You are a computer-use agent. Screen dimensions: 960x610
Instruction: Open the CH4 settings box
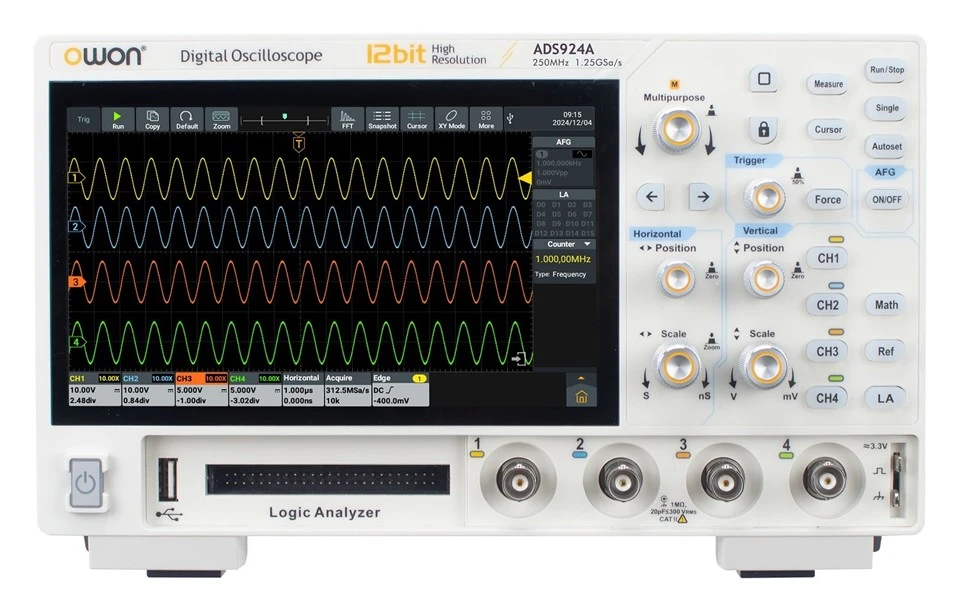[255, 390]
